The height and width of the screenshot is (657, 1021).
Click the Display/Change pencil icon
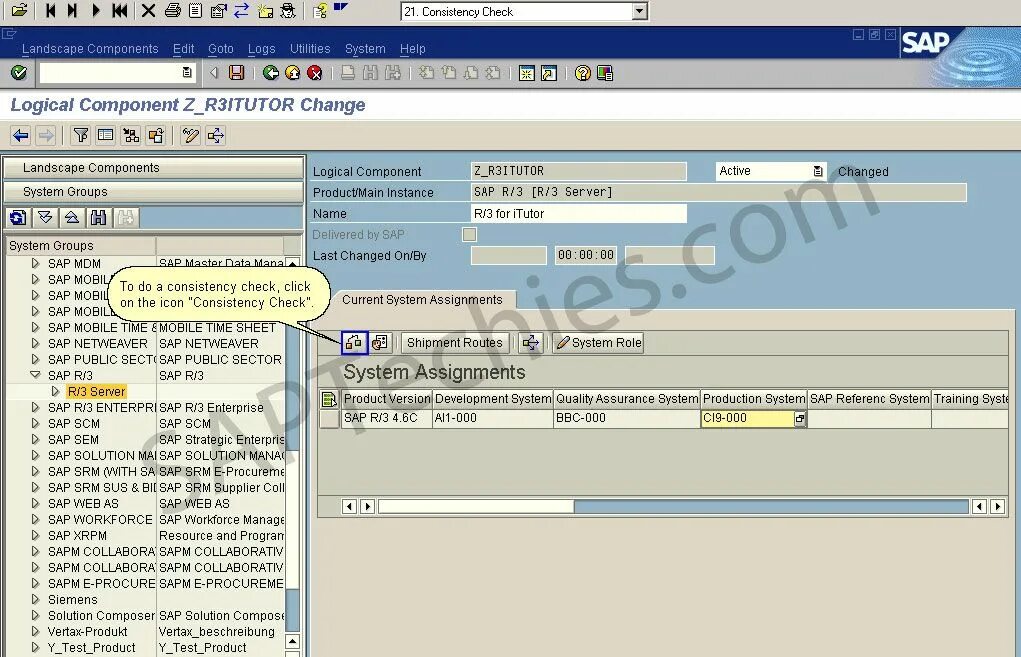190,135
